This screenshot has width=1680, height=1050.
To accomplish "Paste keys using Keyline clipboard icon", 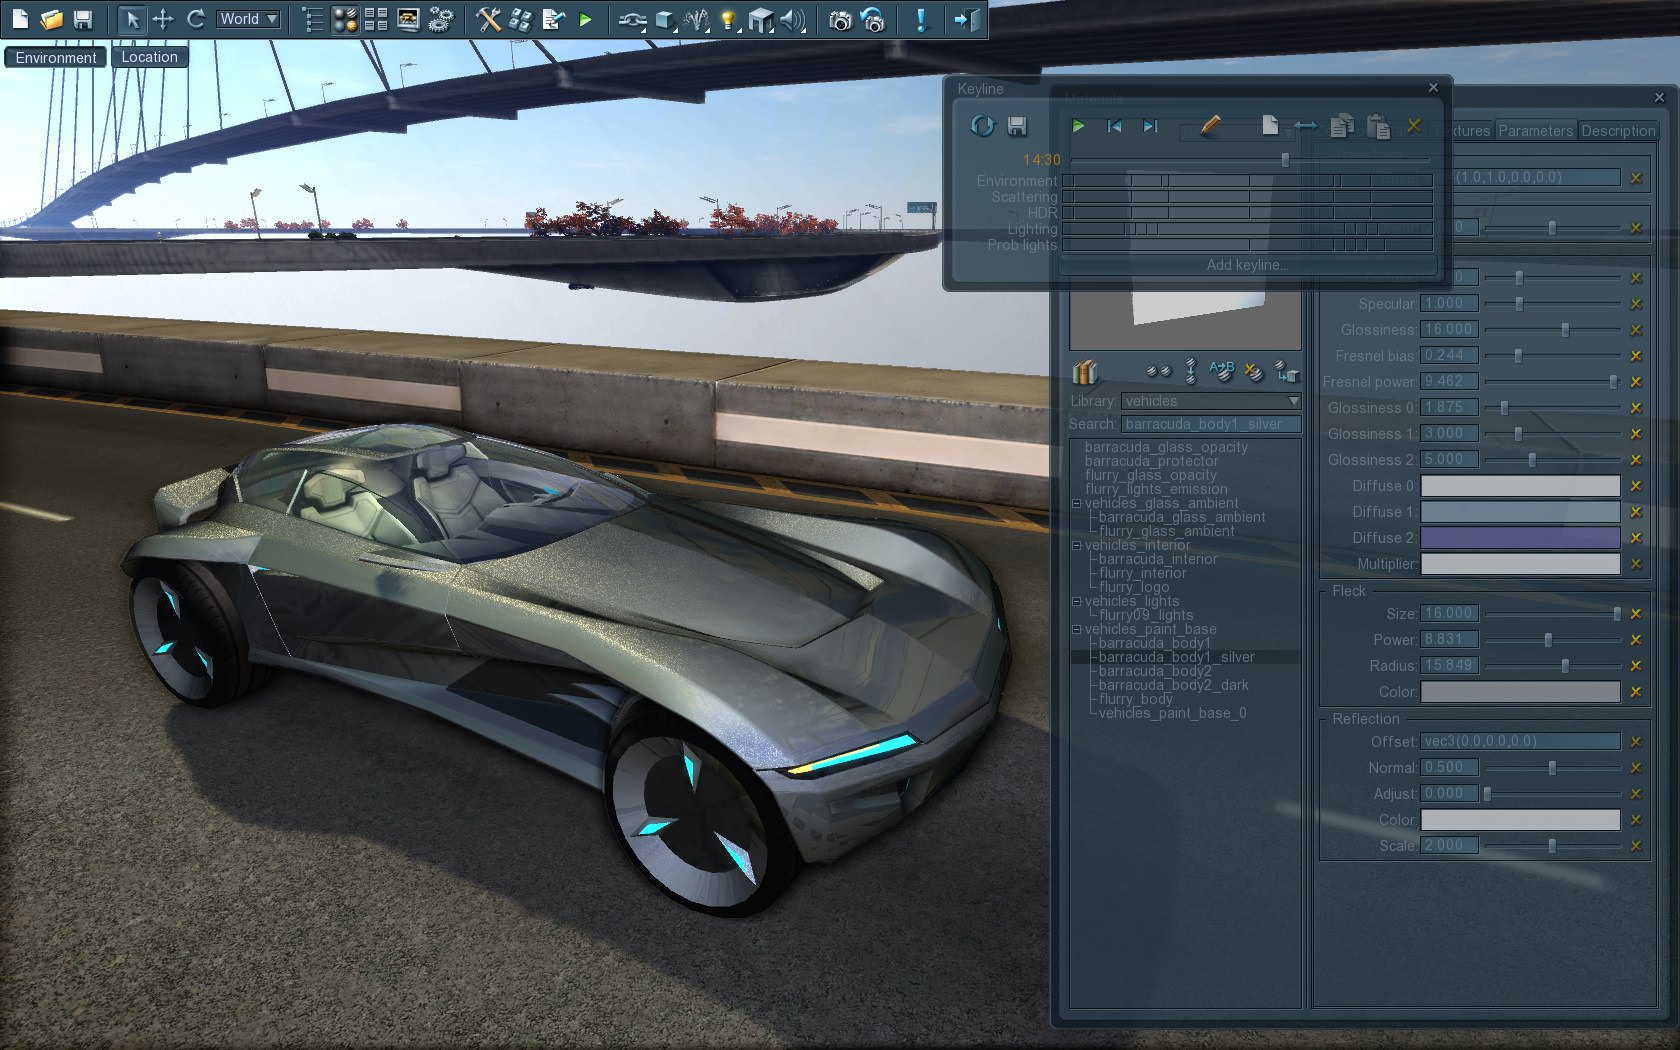I will pos(1378,126).
